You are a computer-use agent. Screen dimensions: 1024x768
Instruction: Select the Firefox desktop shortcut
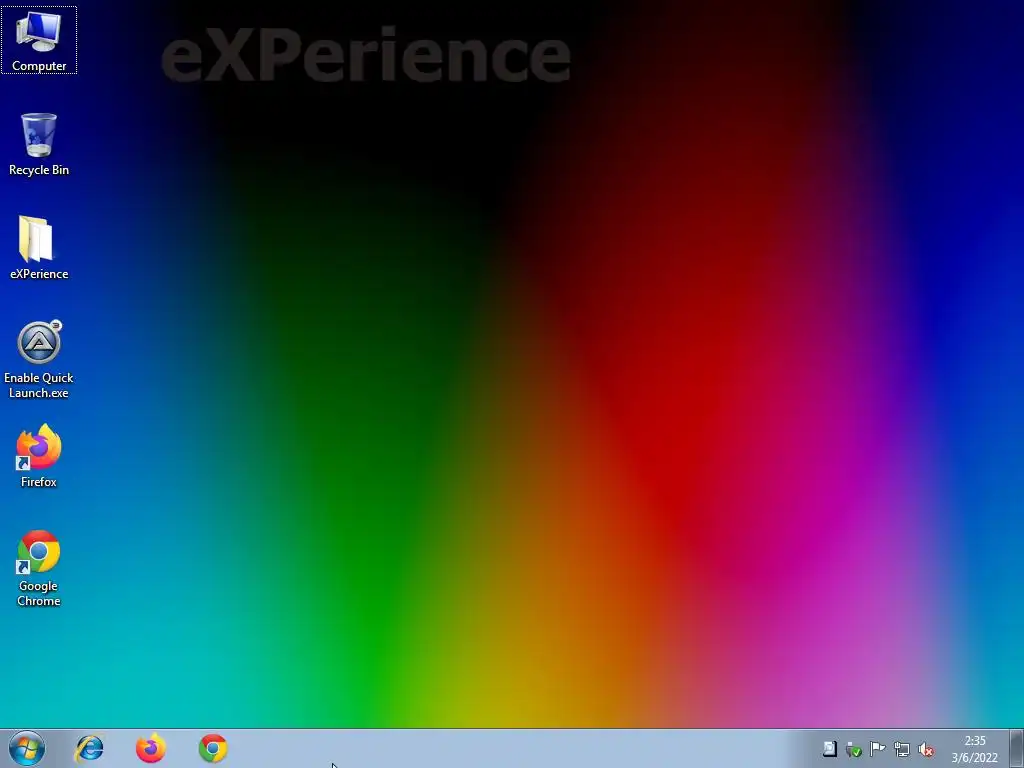[39, 456]
